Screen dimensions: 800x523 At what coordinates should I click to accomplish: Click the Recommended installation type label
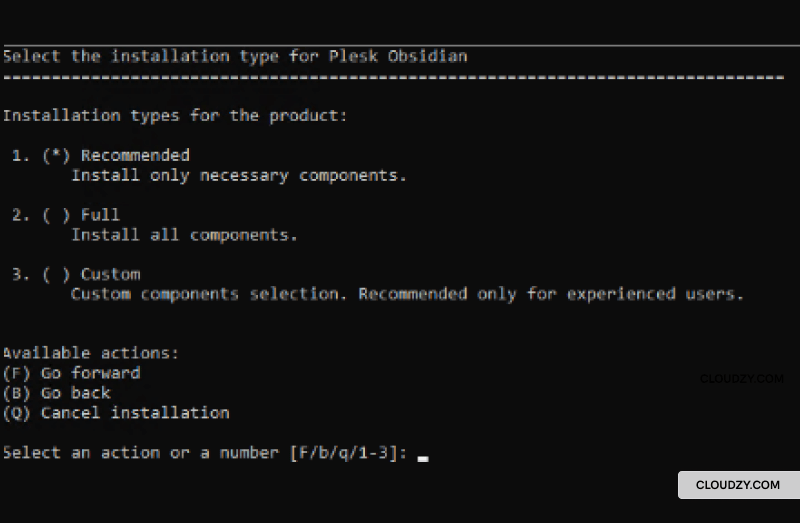(135, 155)
